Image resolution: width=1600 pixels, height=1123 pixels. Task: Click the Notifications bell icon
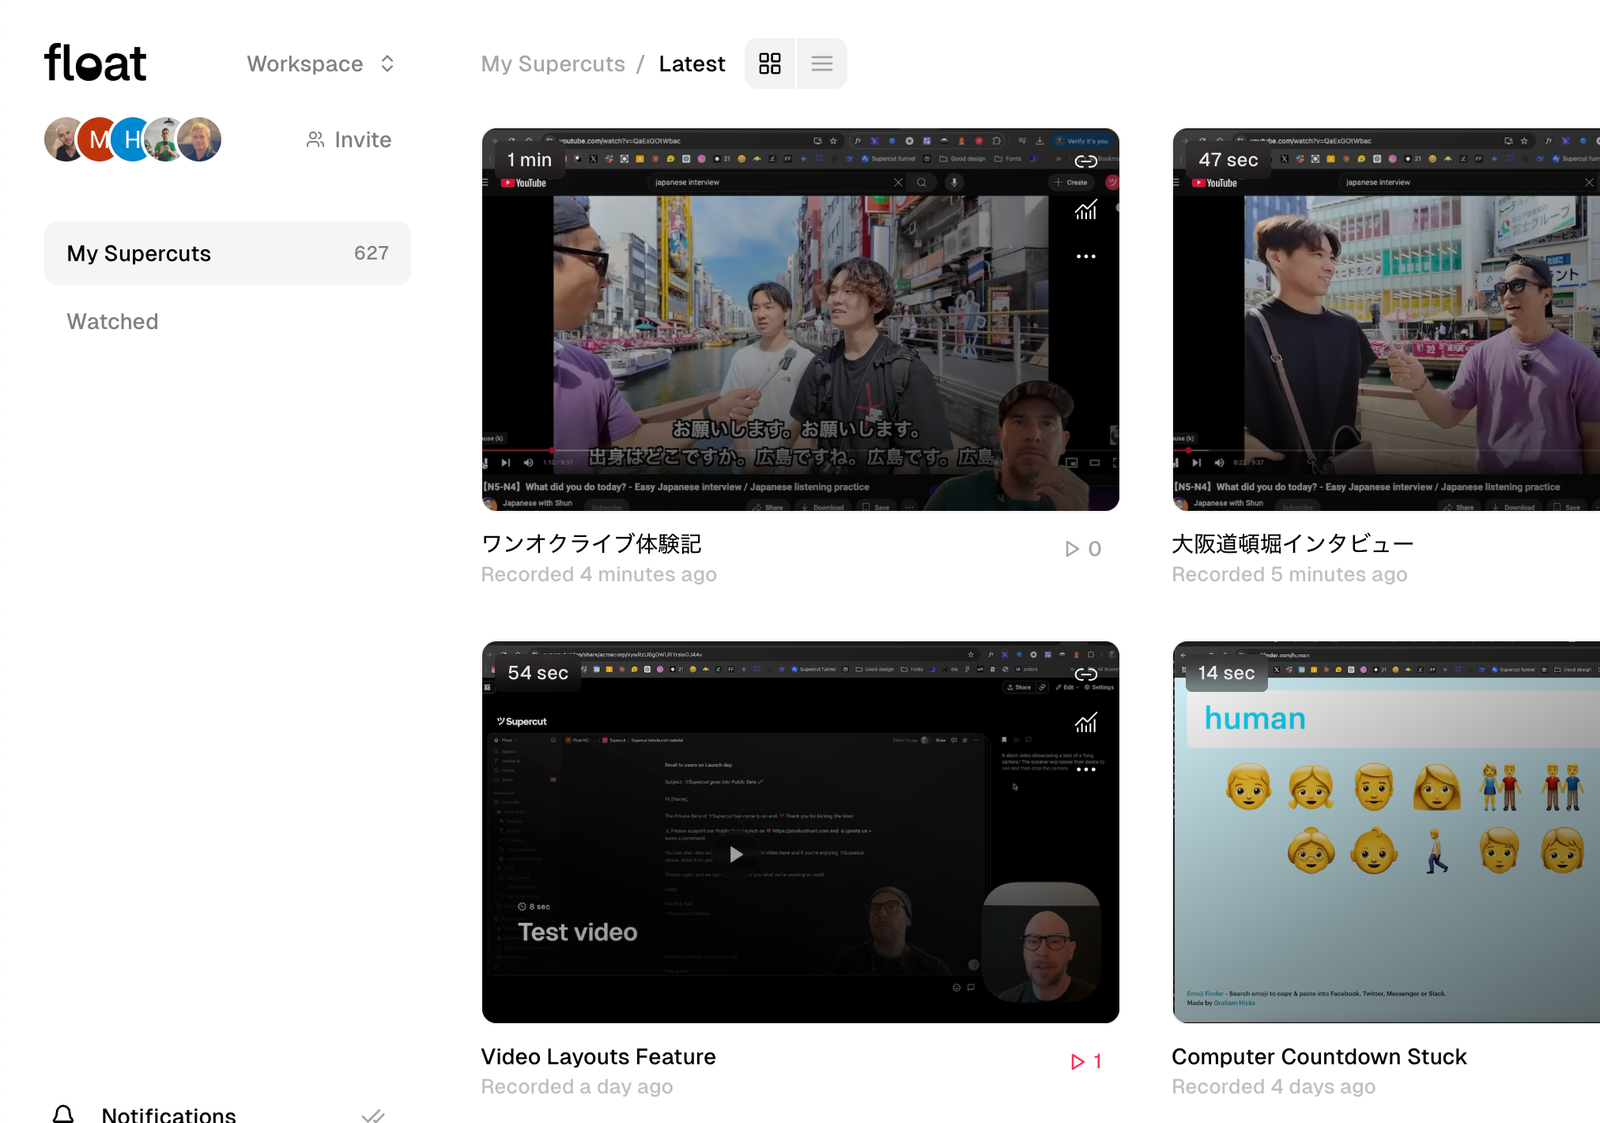click(x=63, y=1114)
